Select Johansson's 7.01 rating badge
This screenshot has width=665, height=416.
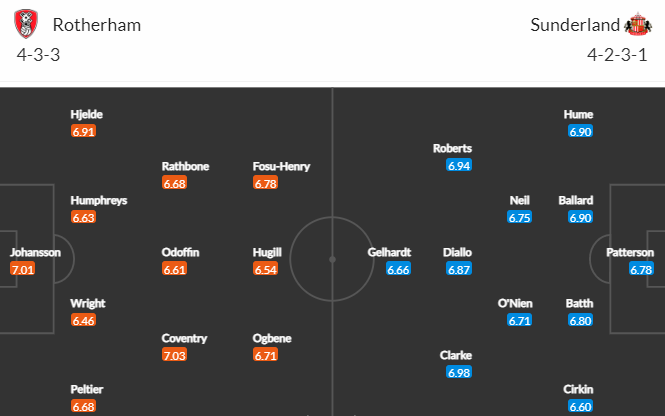(x=22, y=269)
